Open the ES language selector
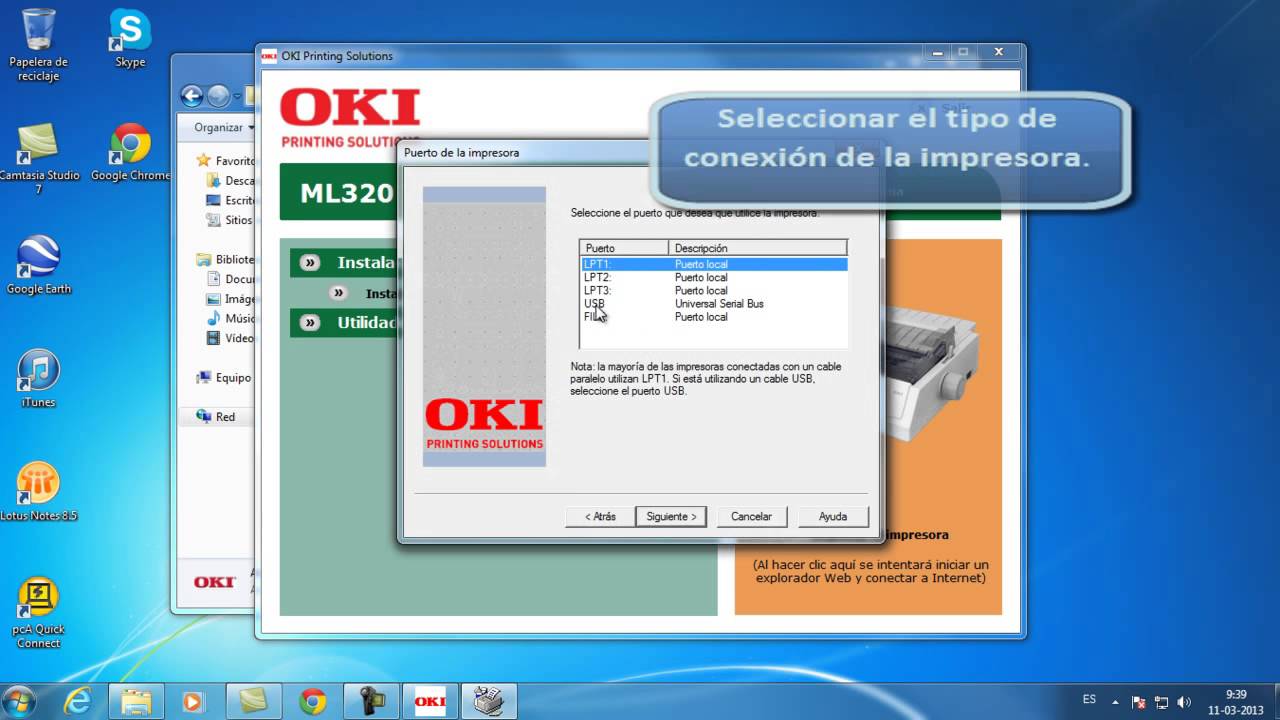 point(1089,700)
